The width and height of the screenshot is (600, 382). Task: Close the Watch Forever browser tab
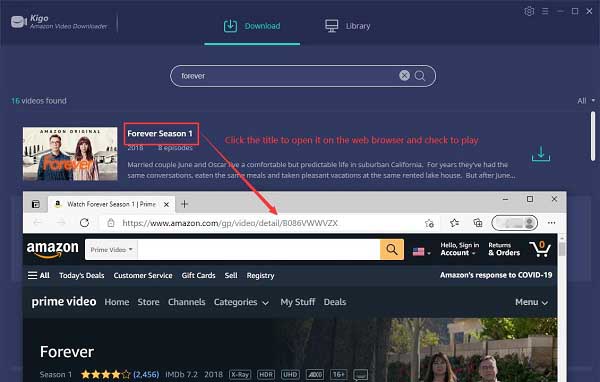click(166, 204)
